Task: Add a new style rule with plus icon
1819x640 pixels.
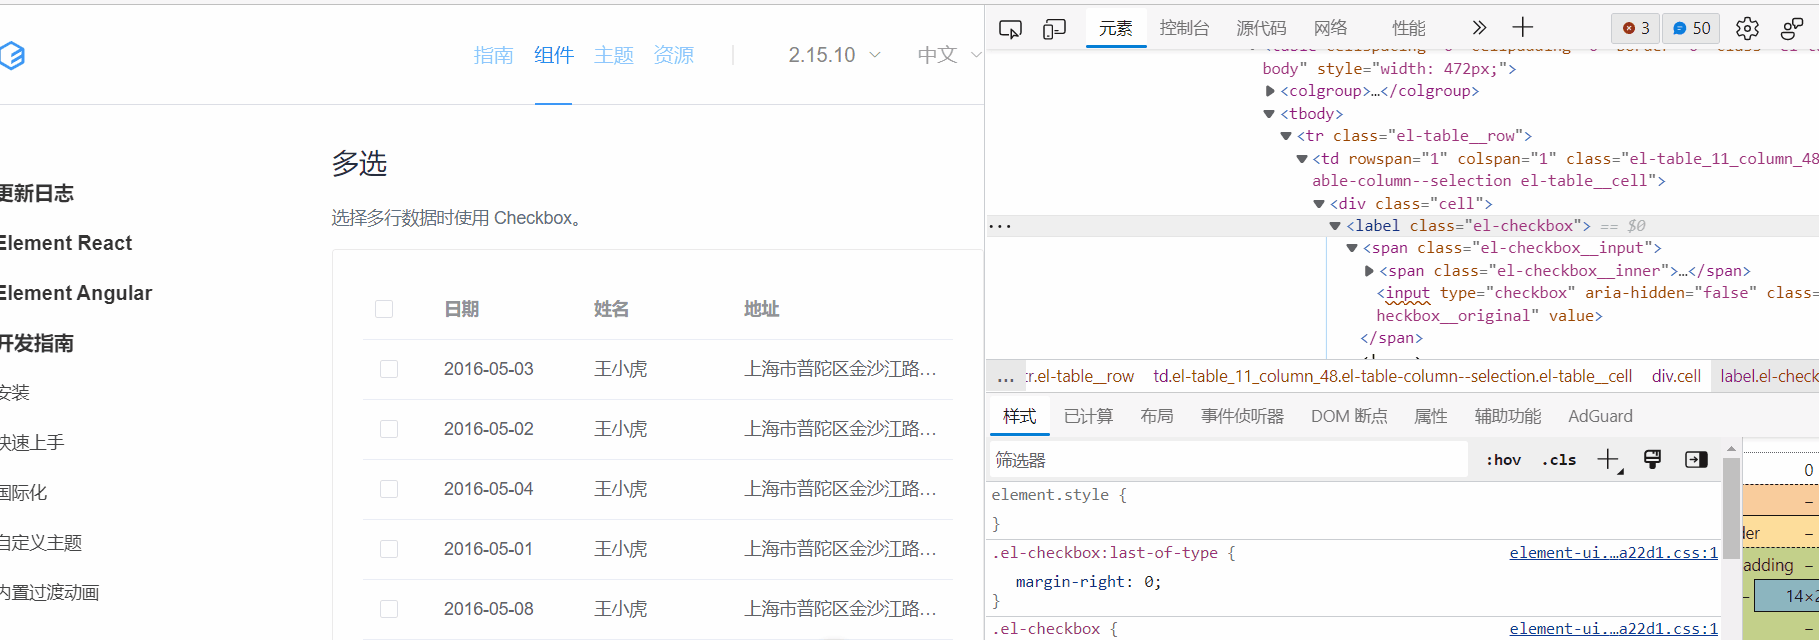Action: (x=1609, y=460)
